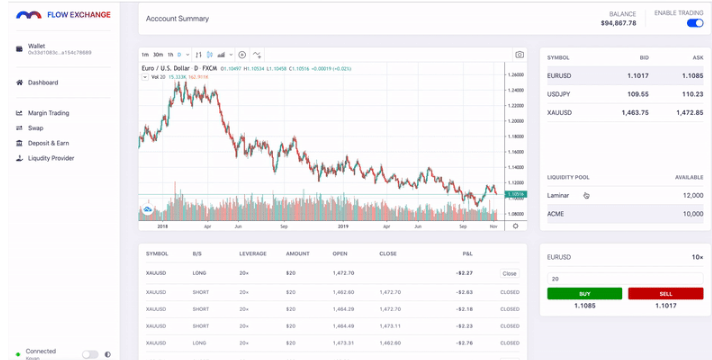Click the trade amount input field
The height and width of the screenshot is (360, 712).
click(625, 278)
